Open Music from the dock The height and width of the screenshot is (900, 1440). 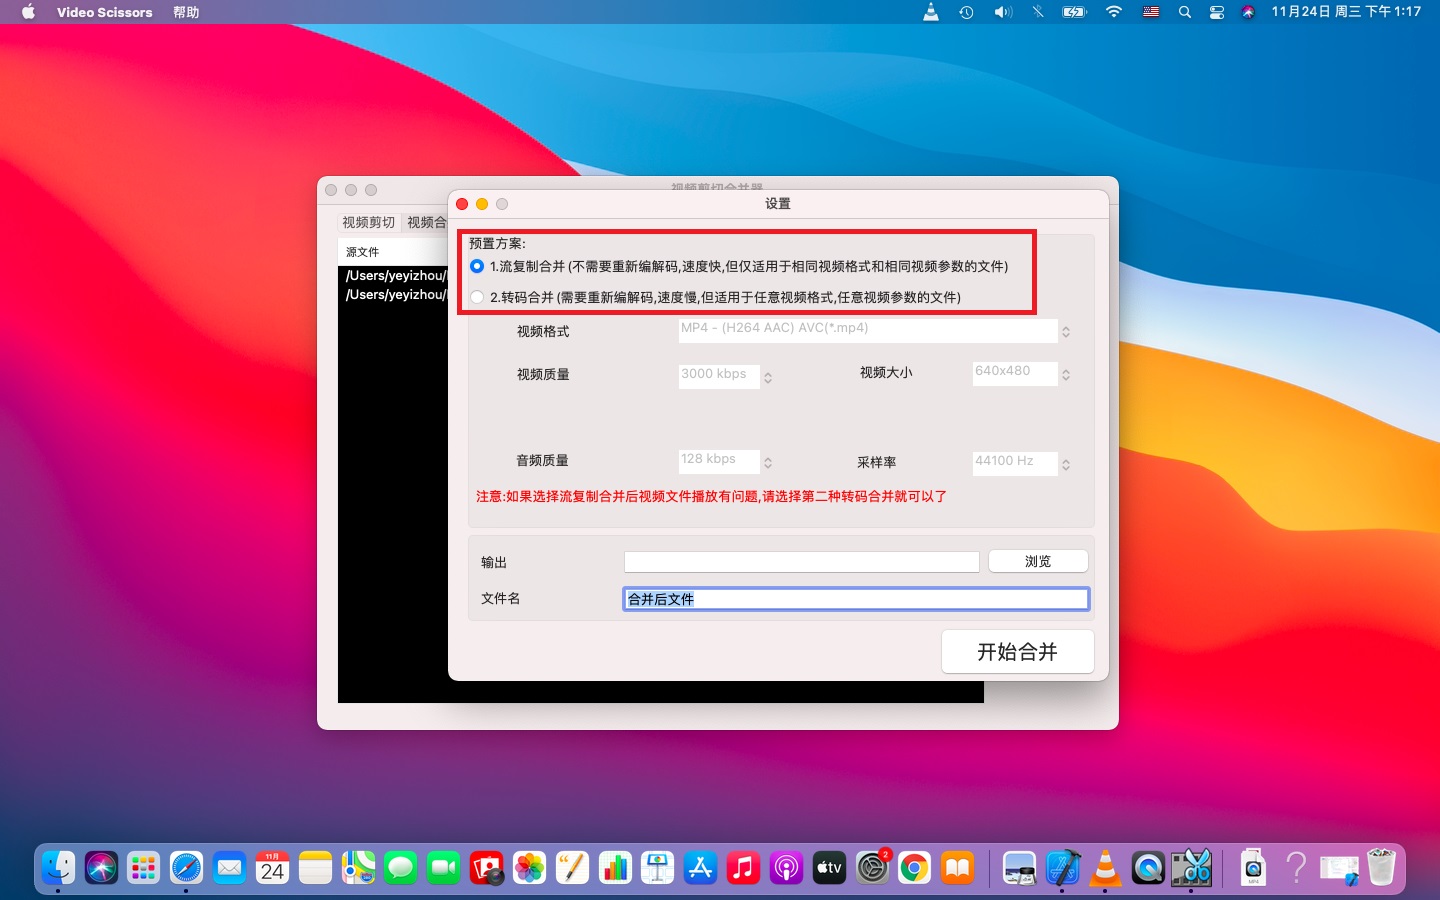743,868
